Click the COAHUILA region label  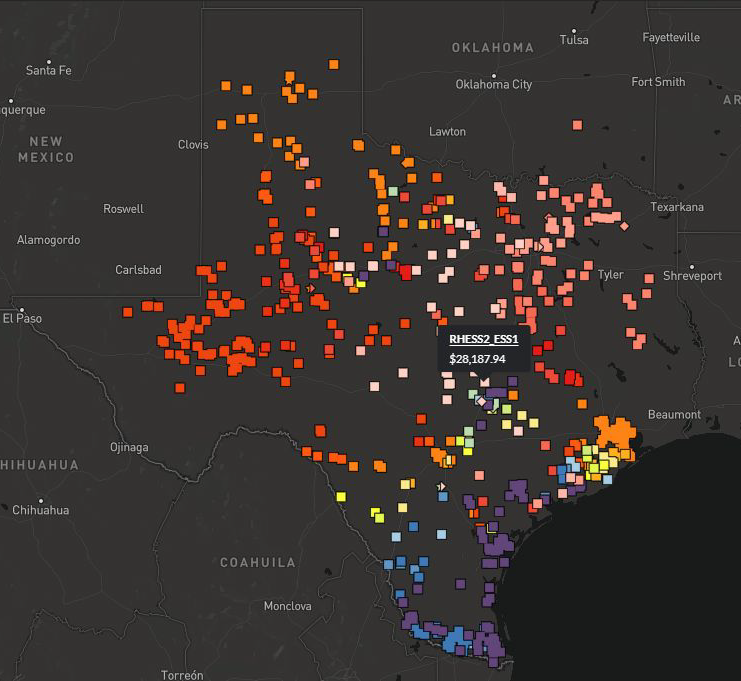coord(257,563)
